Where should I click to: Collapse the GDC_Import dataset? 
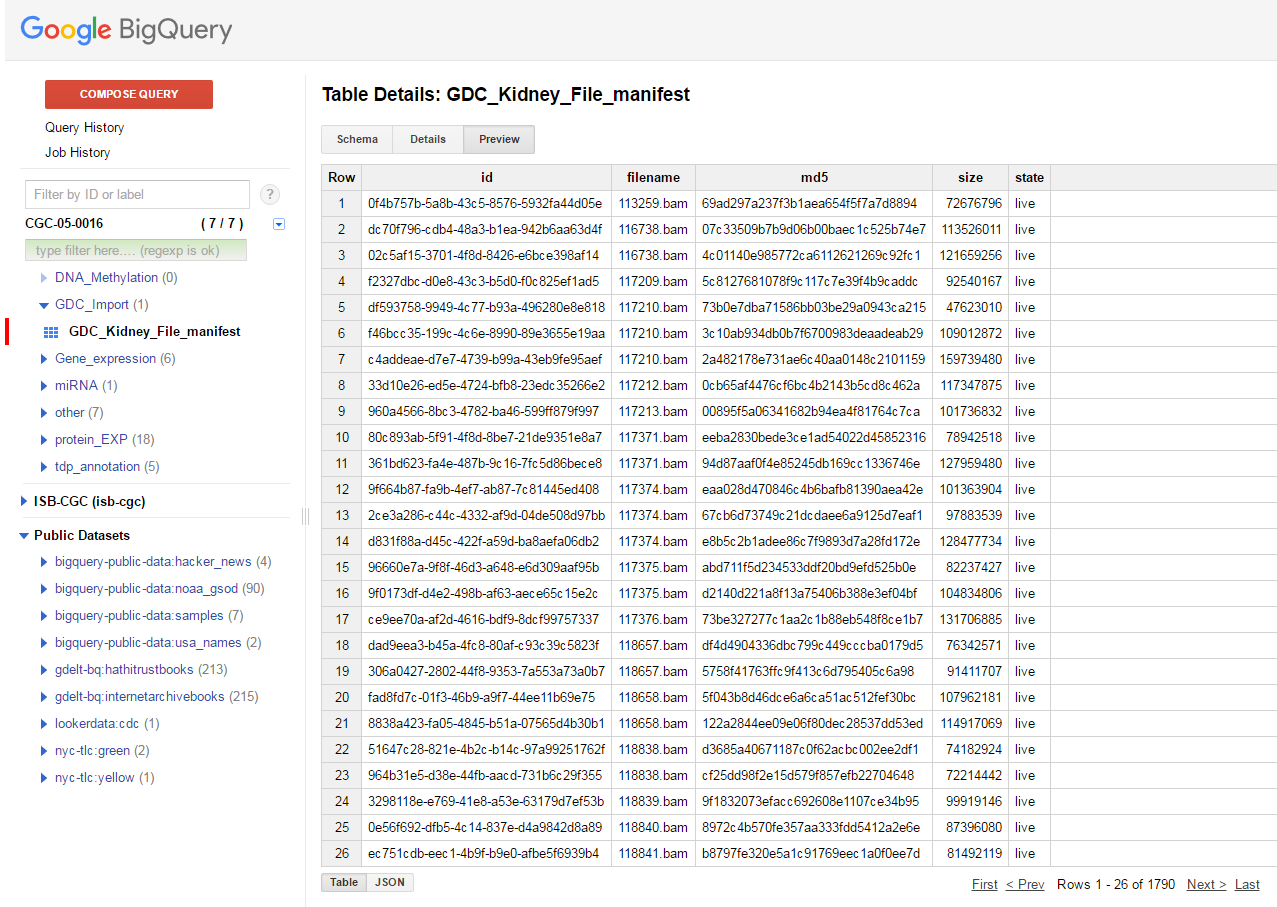pyautogui.click(x=44, y=305)
